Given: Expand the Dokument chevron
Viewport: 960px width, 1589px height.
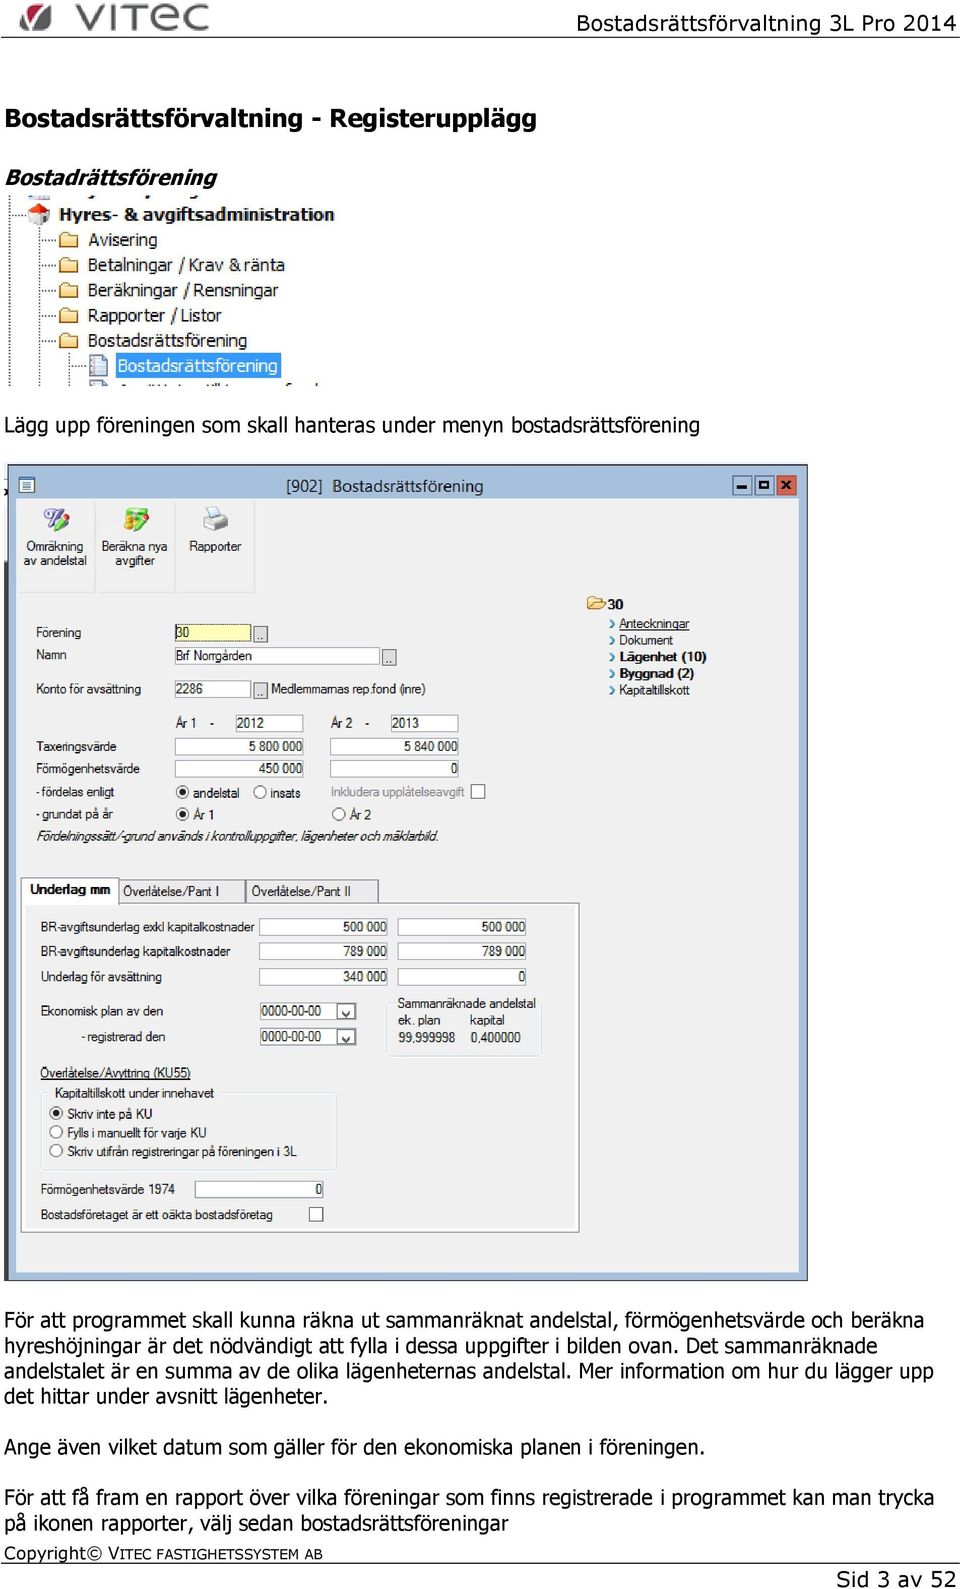Looking at the screenshot, I should [x=612, y=640].
